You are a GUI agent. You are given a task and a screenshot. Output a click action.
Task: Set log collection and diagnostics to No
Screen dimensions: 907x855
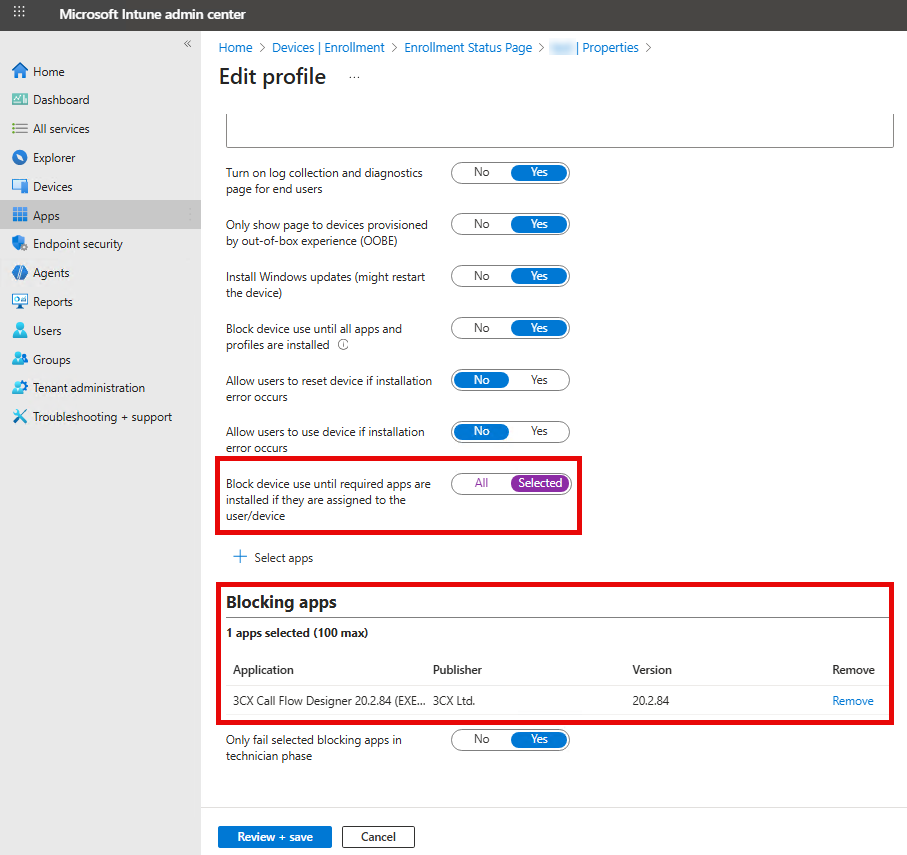coord(481,172)
